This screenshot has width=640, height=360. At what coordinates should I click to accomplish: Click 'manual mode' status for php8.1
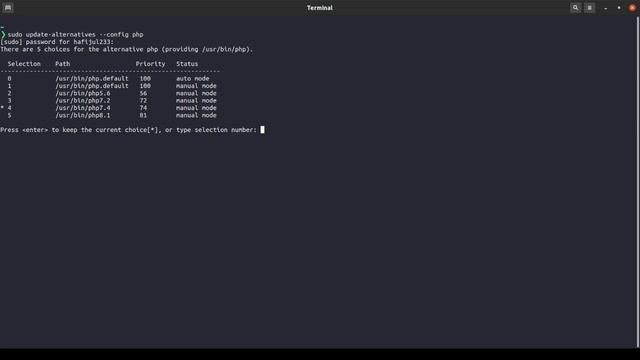click(x=196, y=115)
